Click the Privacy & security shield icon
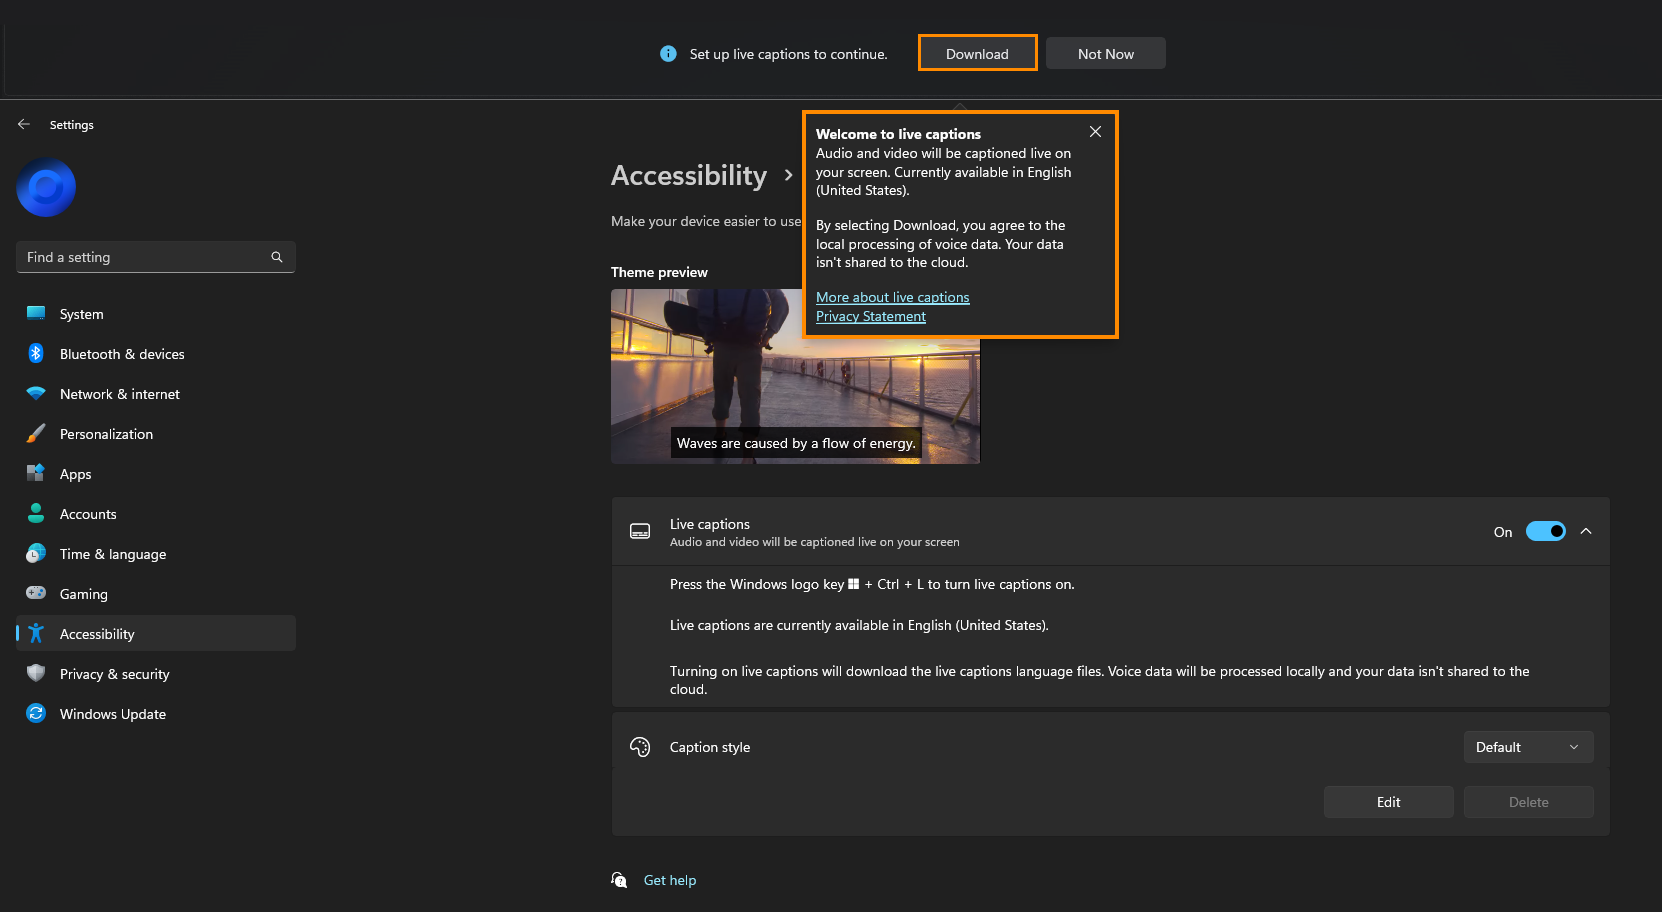 pyautogui.click(x=36, y=673)
